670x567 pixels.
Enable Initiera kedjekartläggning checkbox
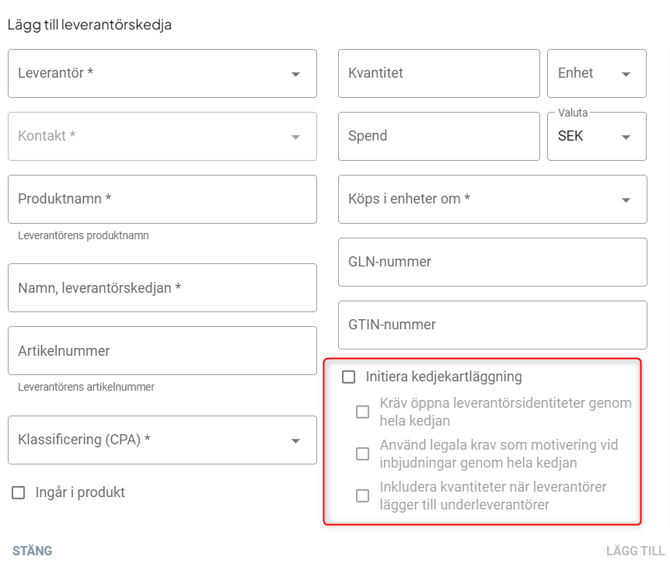349,377
